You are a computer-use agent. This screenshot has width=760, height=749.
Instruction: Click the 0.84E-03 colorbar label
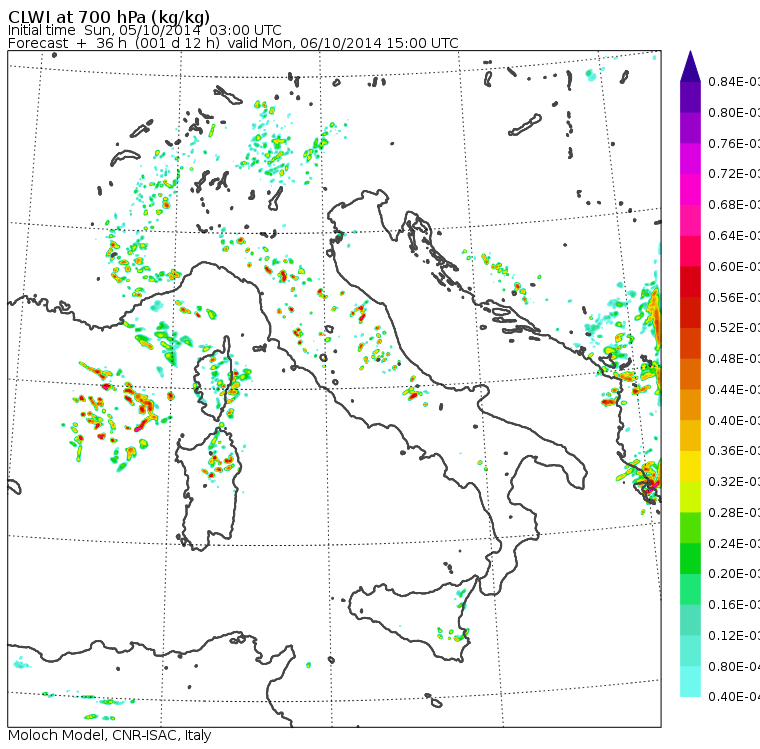click(734, 81)
